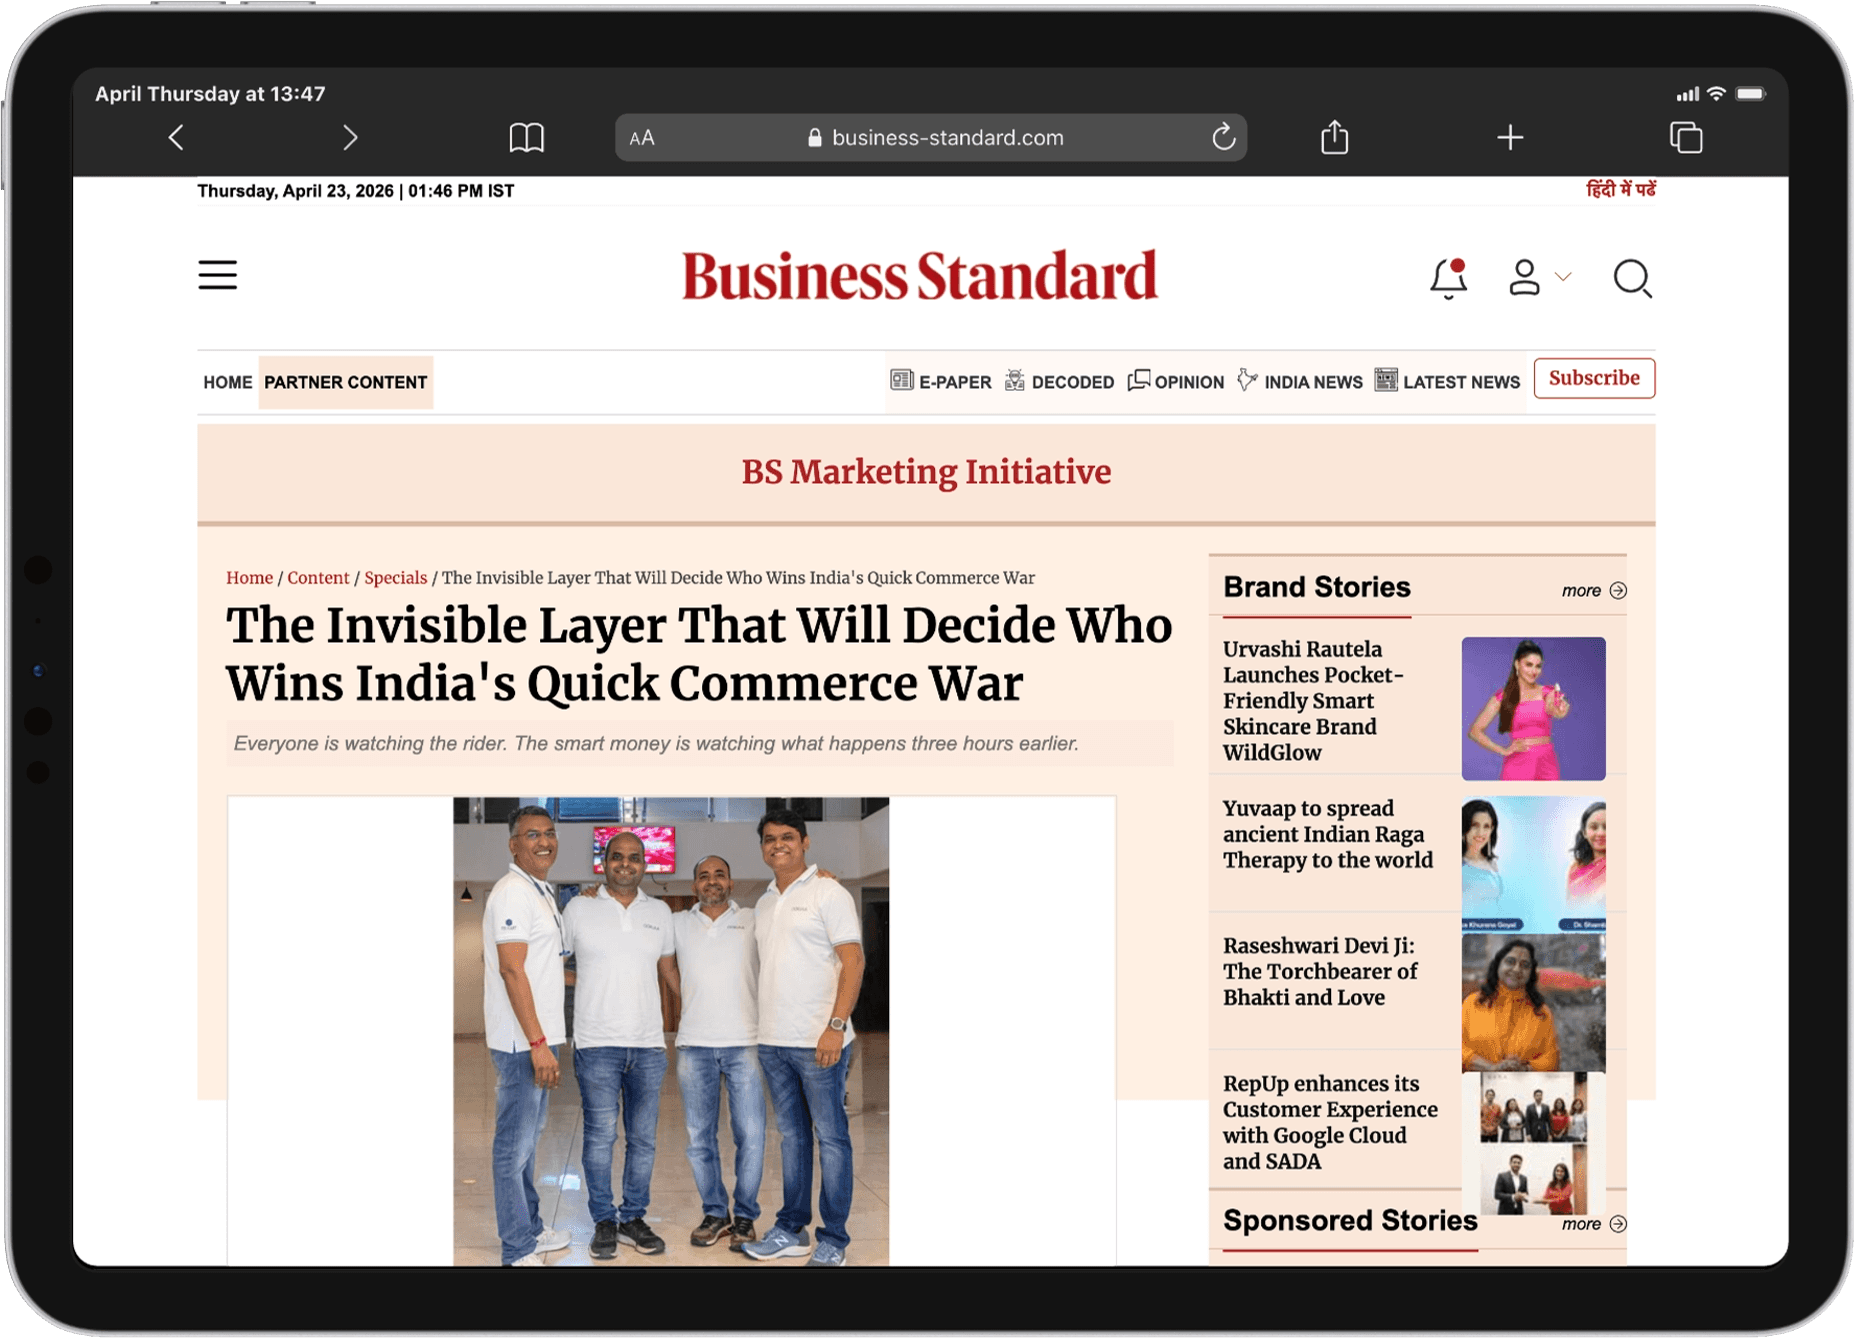Image resolution: width=1854 pixels, height=1338 pixels.
Task: Open Urvashi Rautela story thumbnail
Action: [1533, 709]
